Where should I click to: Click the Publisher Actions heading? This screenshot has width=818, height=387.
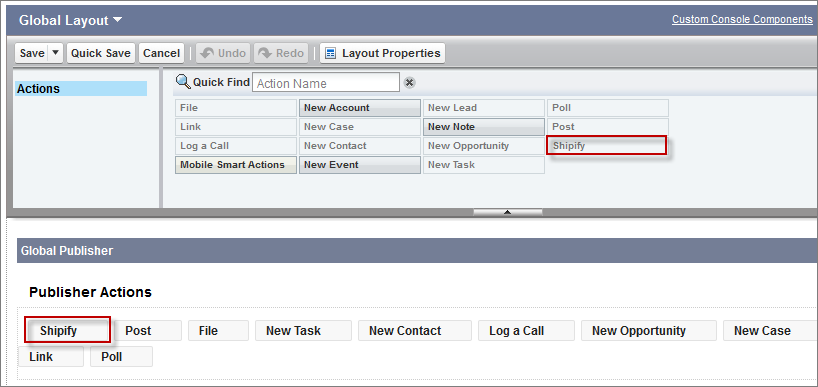point(90,292)
